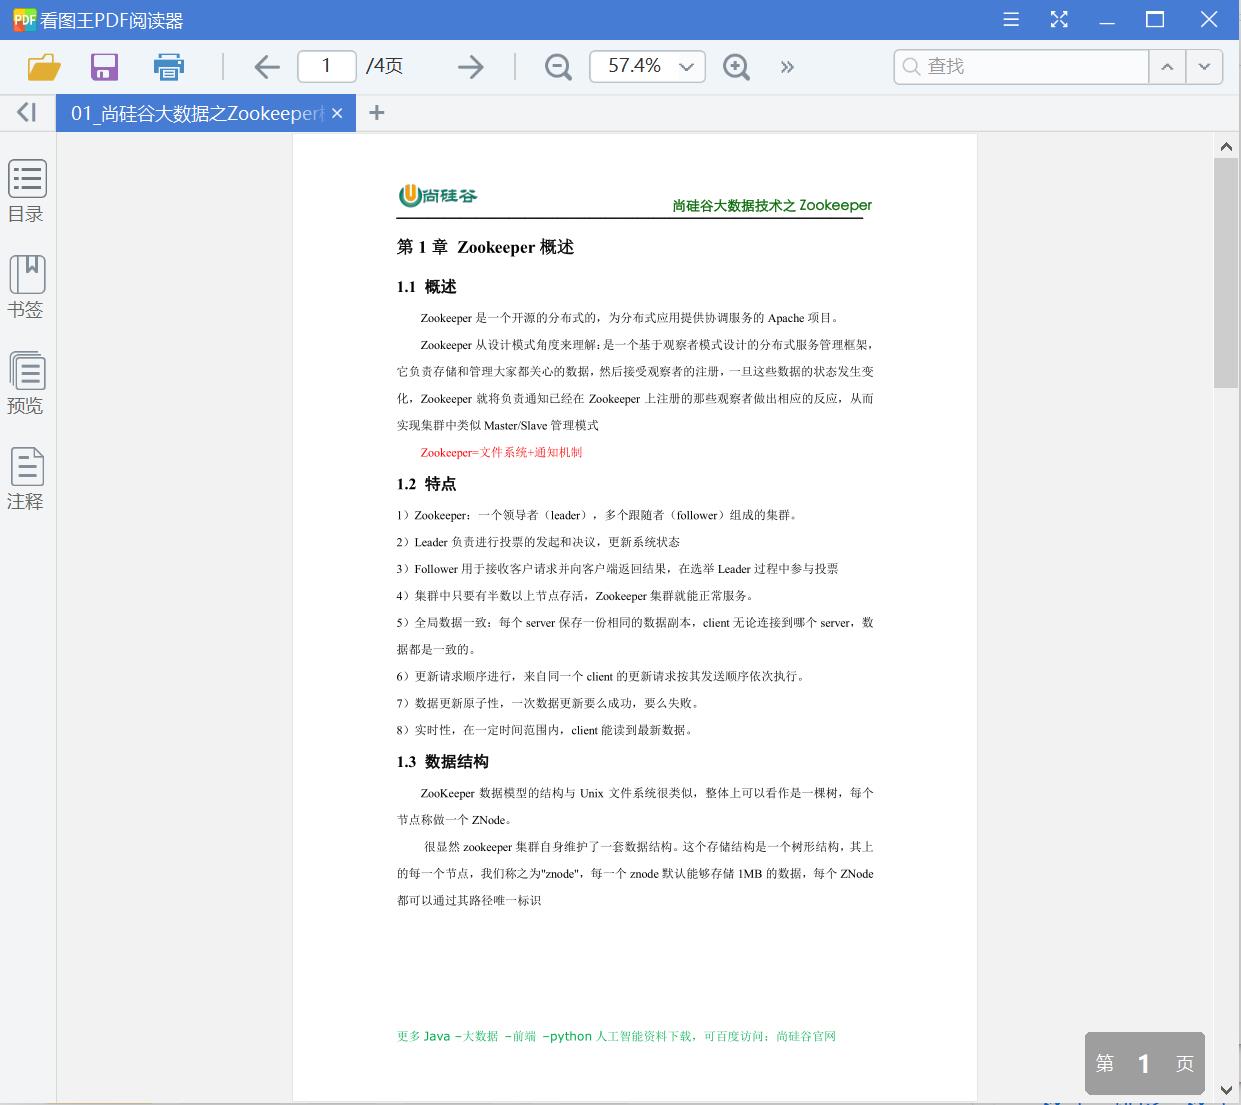Image resolution: width=1241 pixels, height=1105 pixels.
Task: Zoom out with the minus magnifier
Action: [558, 67]
